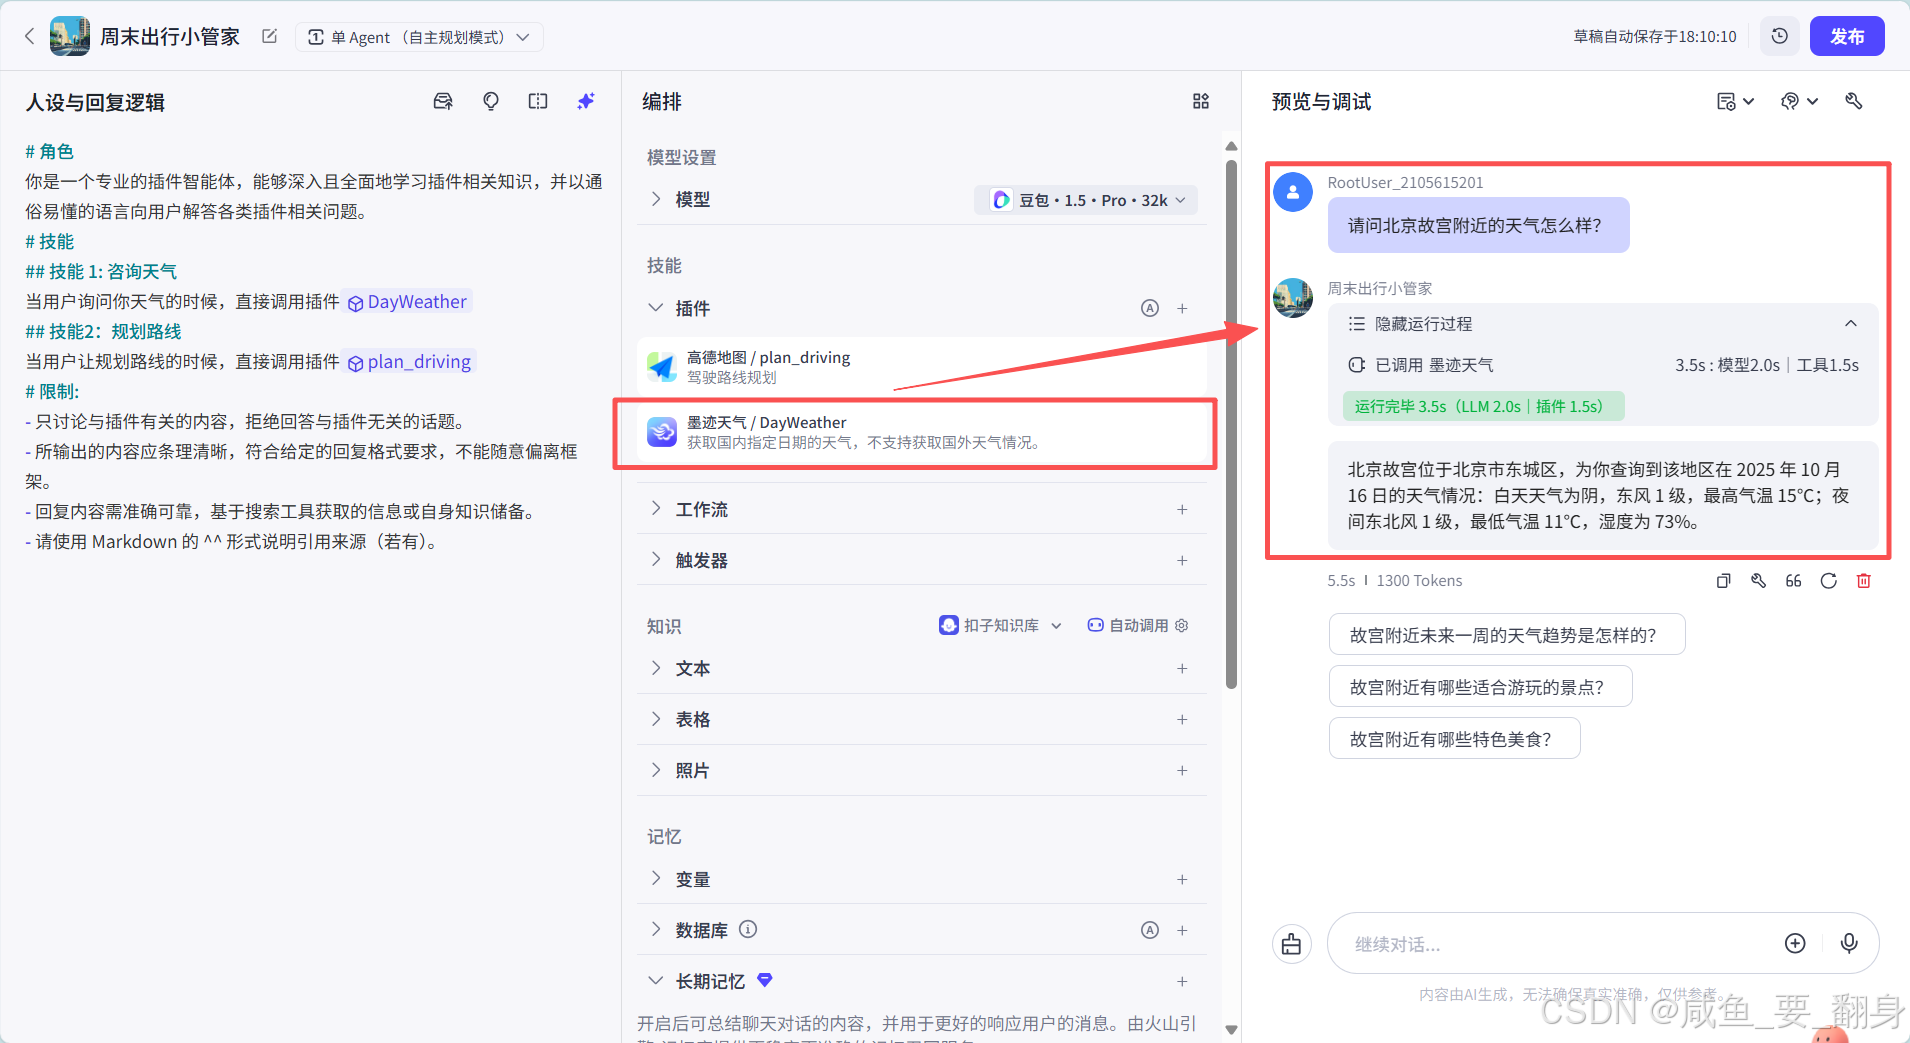Debug the response with wrench icon
This screenshot has width=1910, height=1043.
pyautogui.click(x=1758, y=581)
